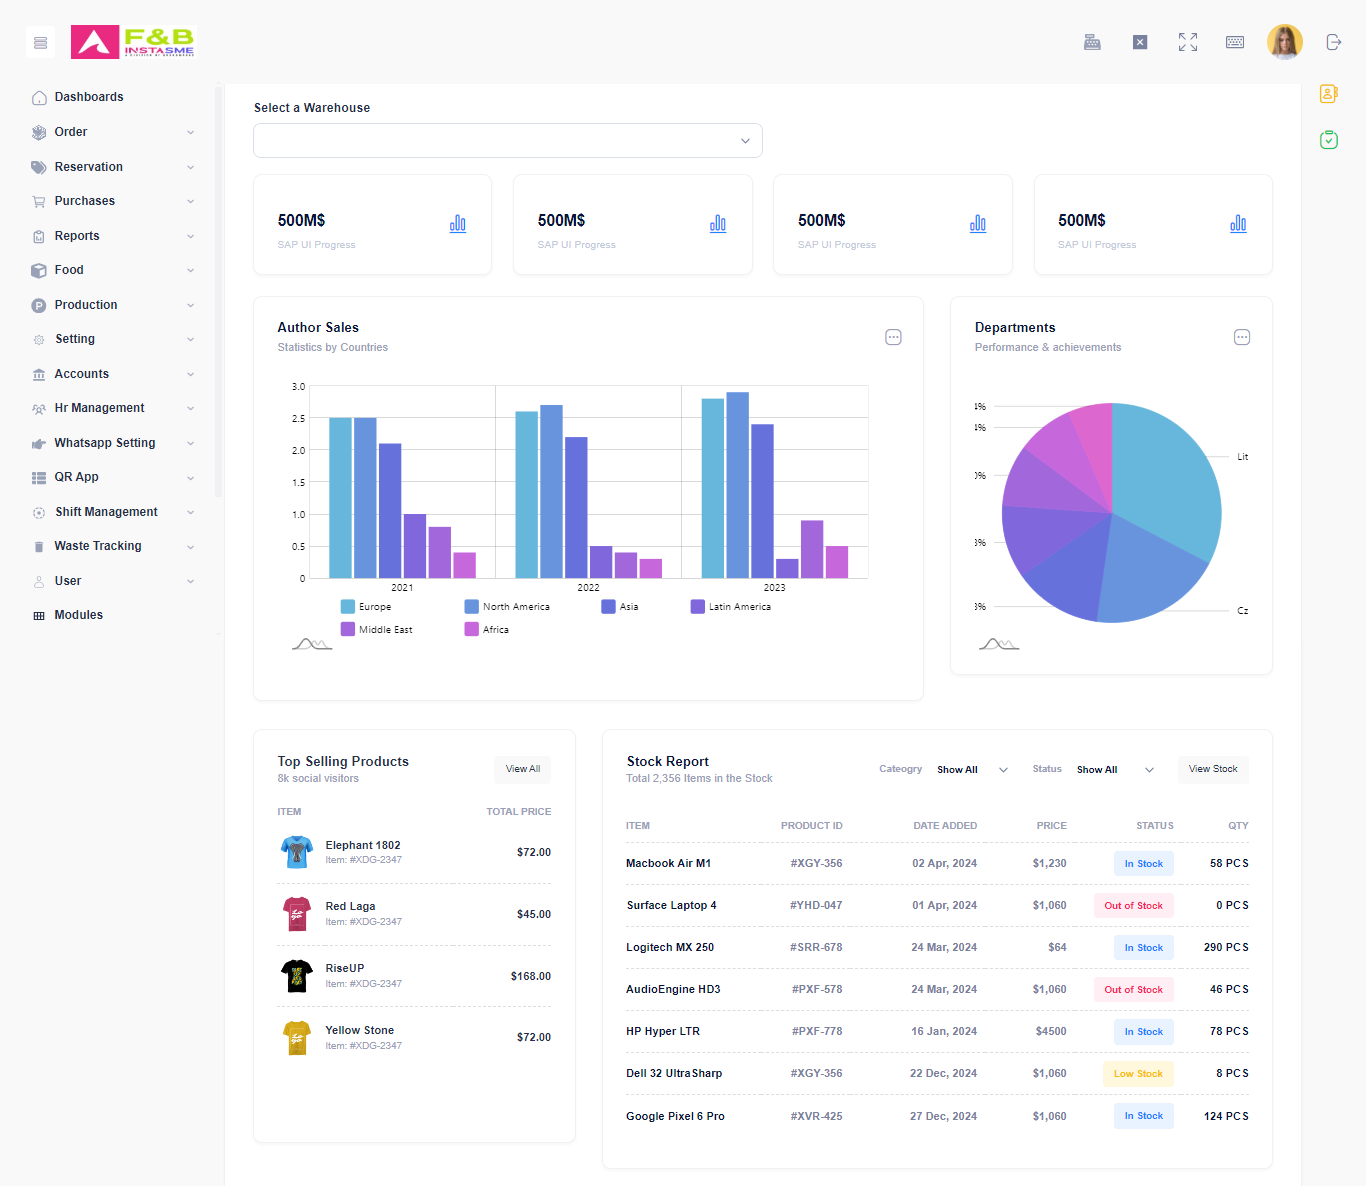Screen dimensions: 1366x1186
Task: Click View All in Top Selling Products
Action: coord(523,769)
